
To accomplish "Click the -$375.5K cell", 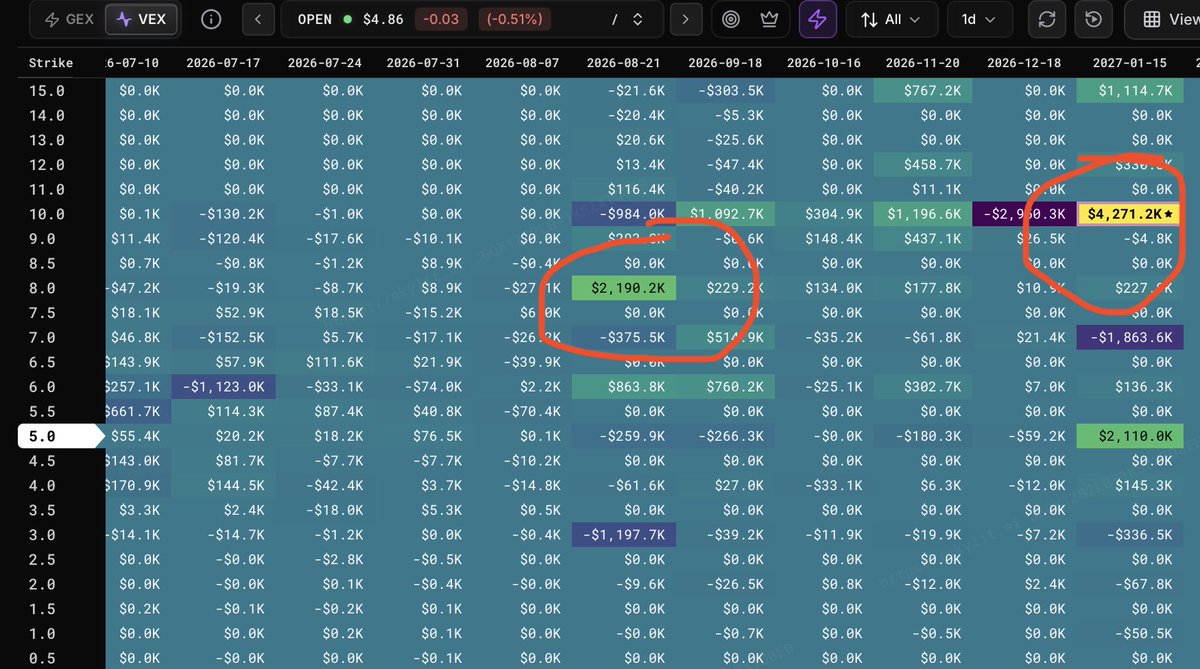I will 624,338.
